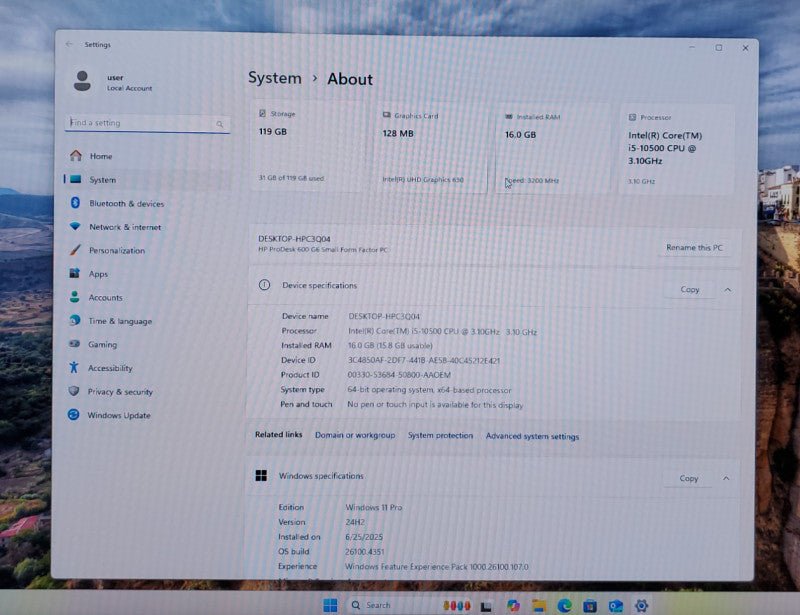The height and width of the screenshot is (615, 800).
Task: Click the Gaming controller icon
Action: click(74, 343)
